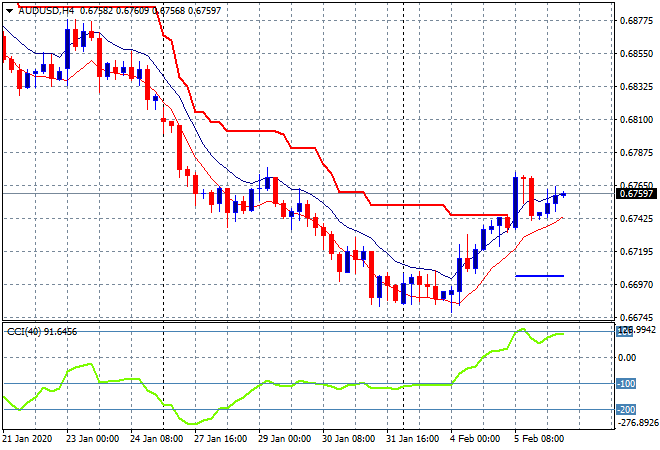This screenshot has width=660, height=450.
Task: Select the 0.68100 price axis label
Action: point(637,120)
